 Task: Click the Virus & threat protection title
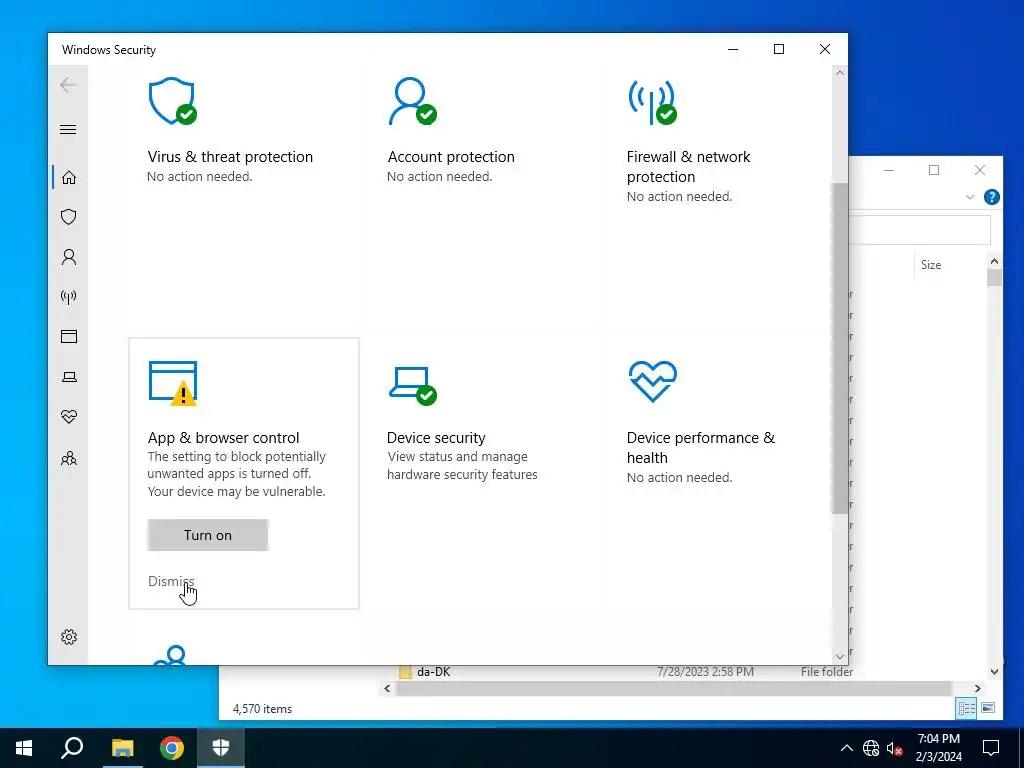click(x=230, y=157)
